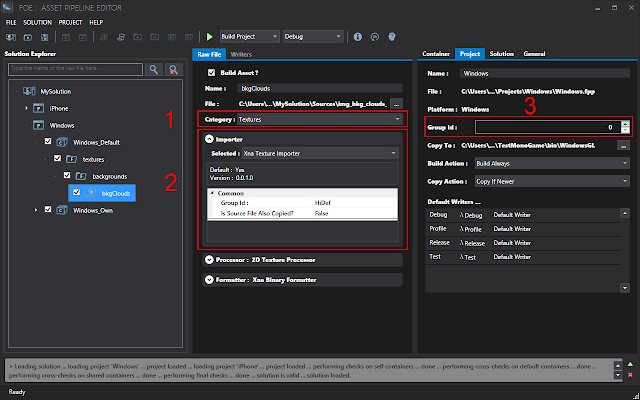
Task: Open the PROJECT menu
Action: (70, 21)
